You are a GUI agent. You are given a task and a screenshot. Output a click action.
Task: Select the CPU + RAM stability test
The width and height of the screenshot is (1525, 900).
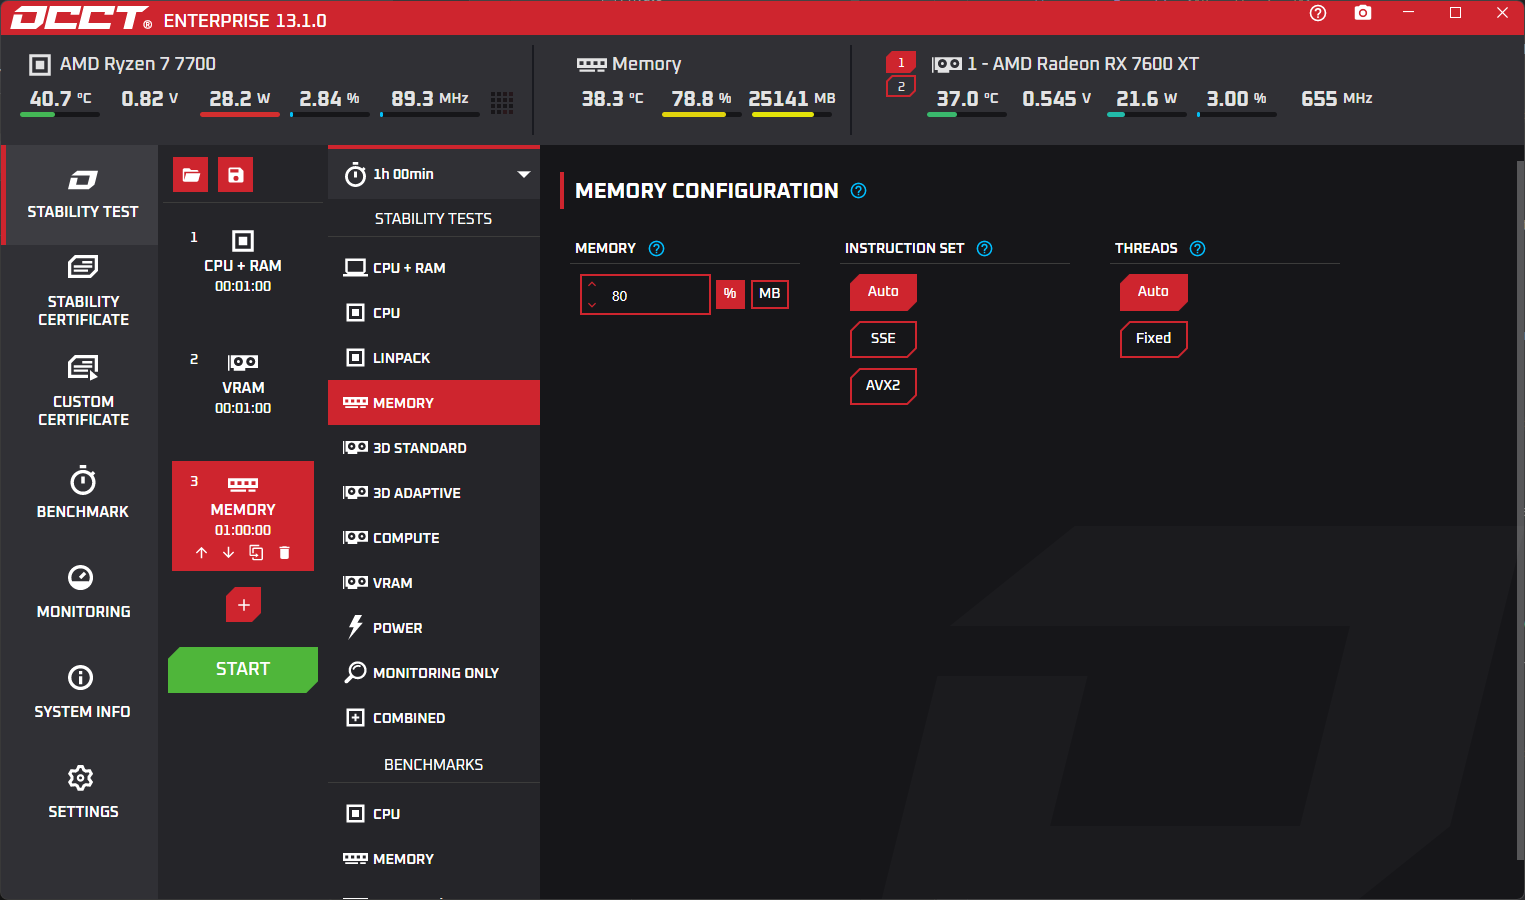pyautogui.click(x=434, y=268)
